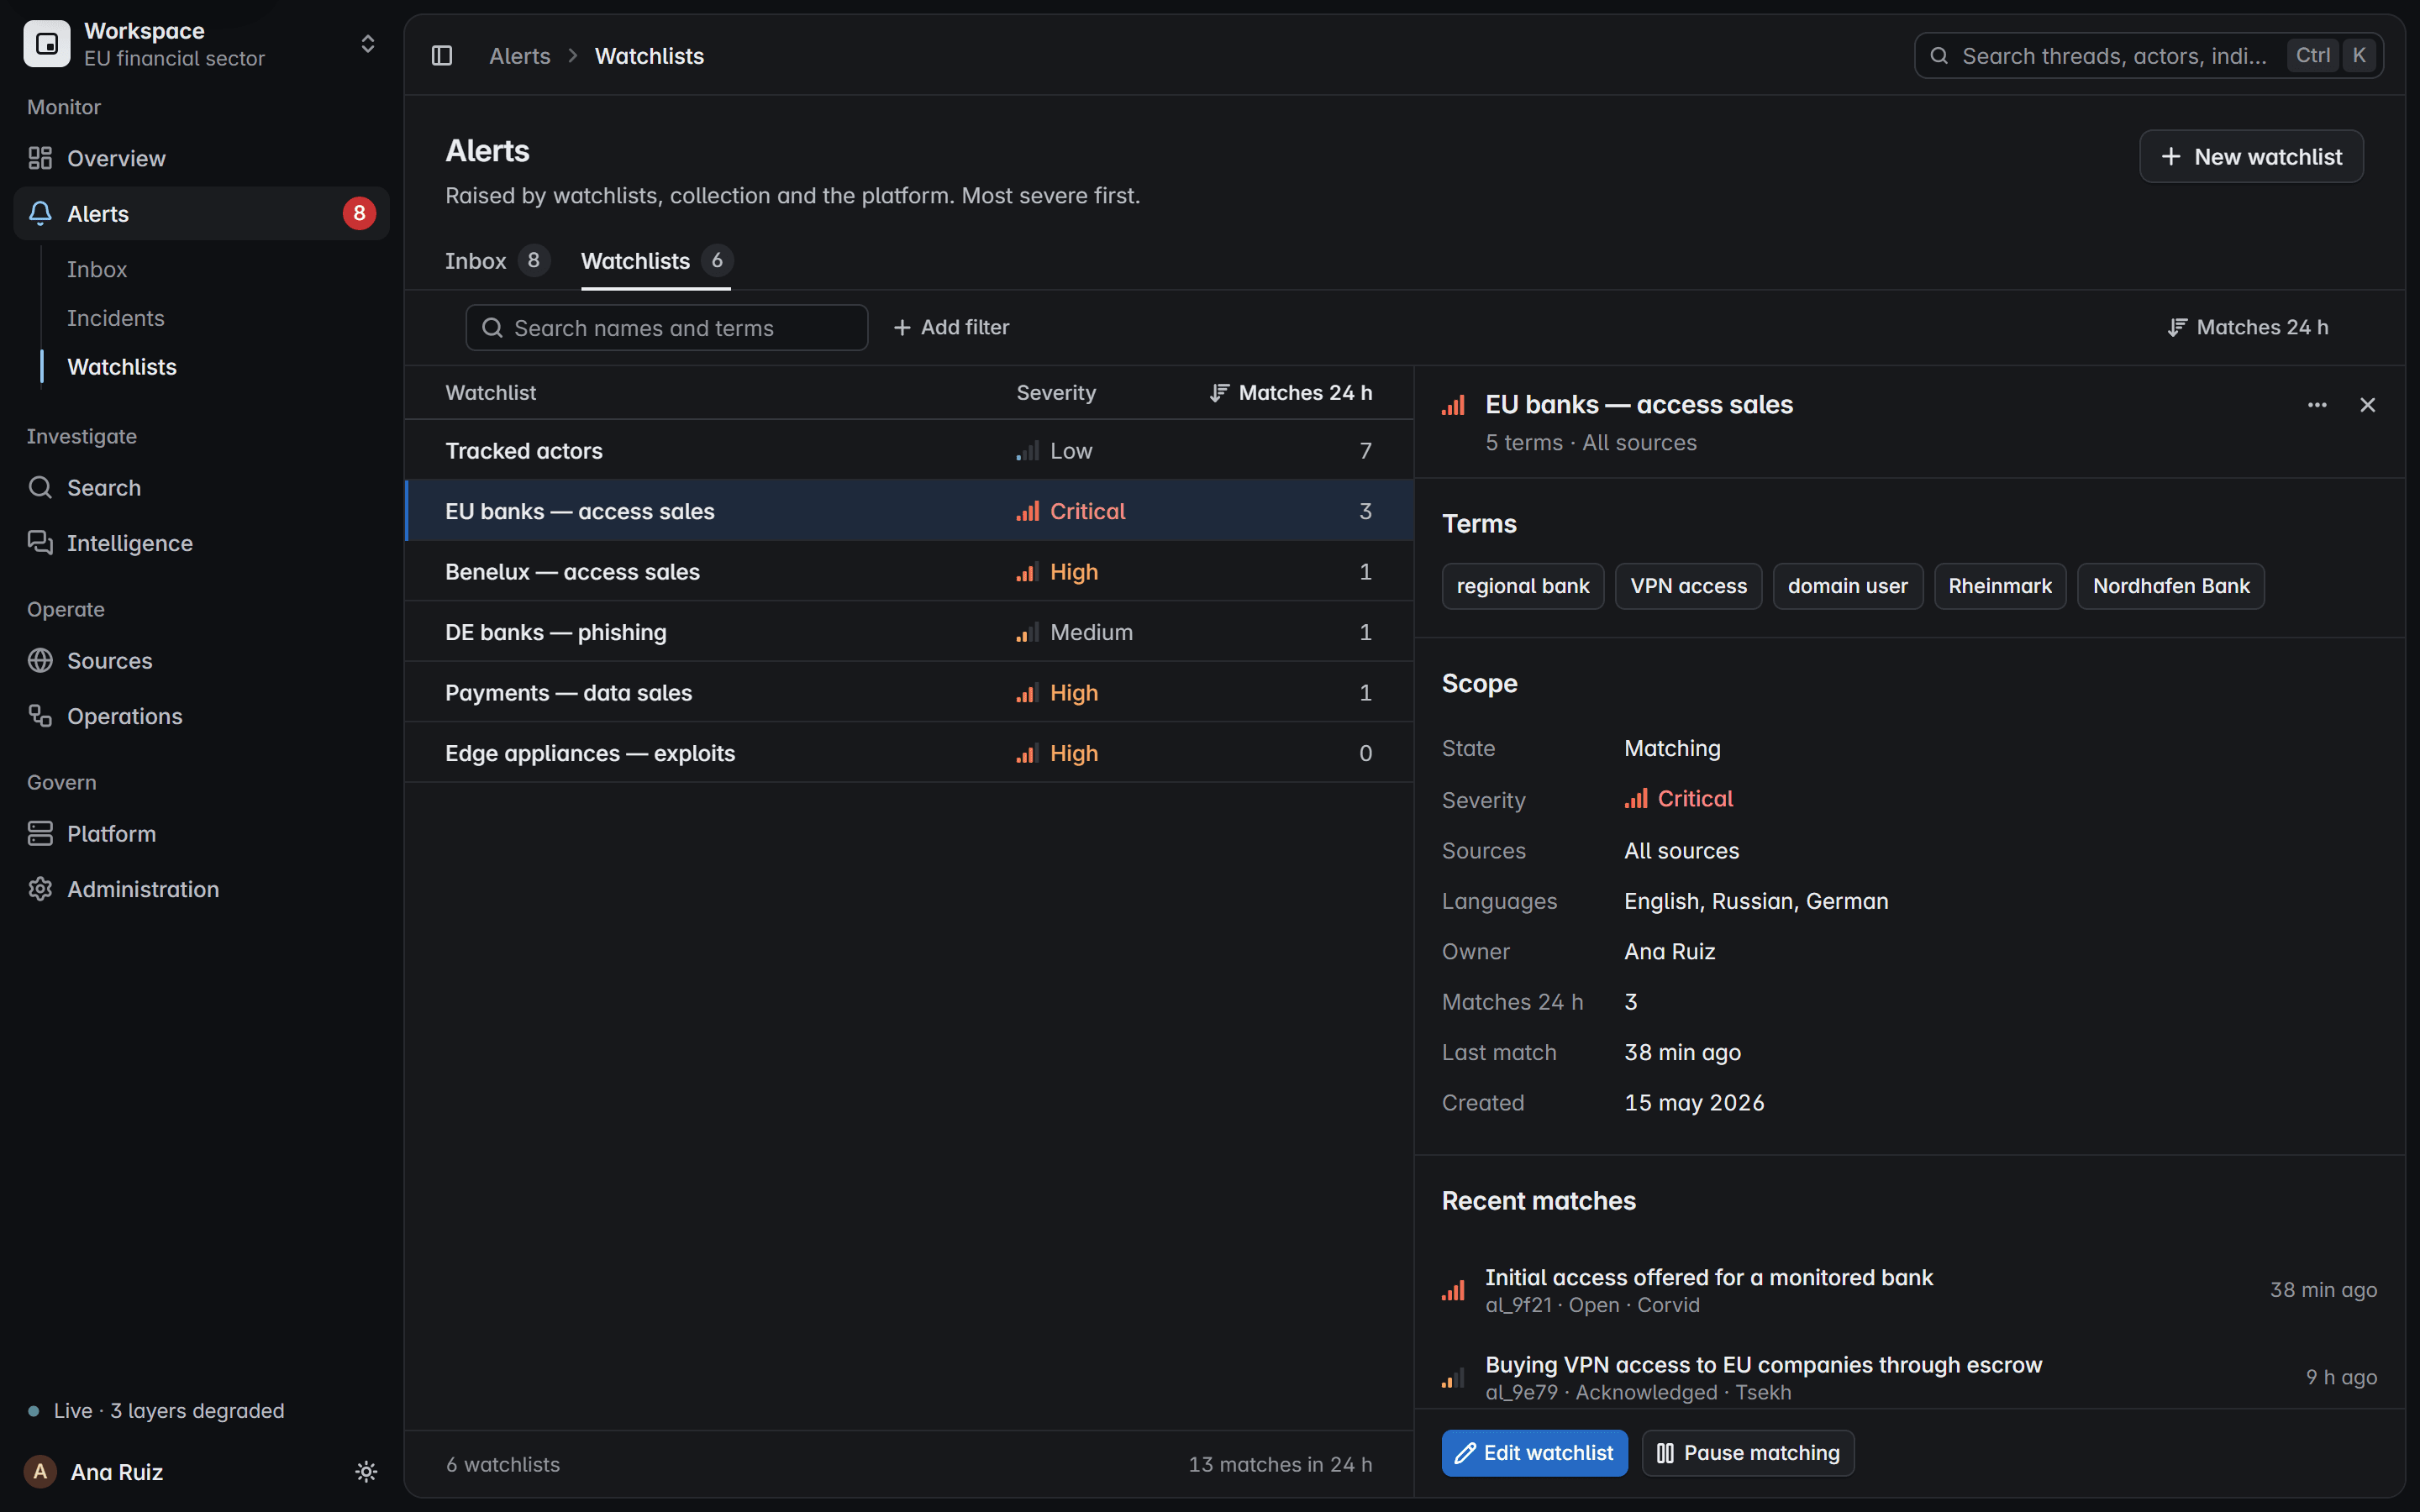Click Add filter button
This screenshot has width=2420, height=1512.
pos(951,328)
